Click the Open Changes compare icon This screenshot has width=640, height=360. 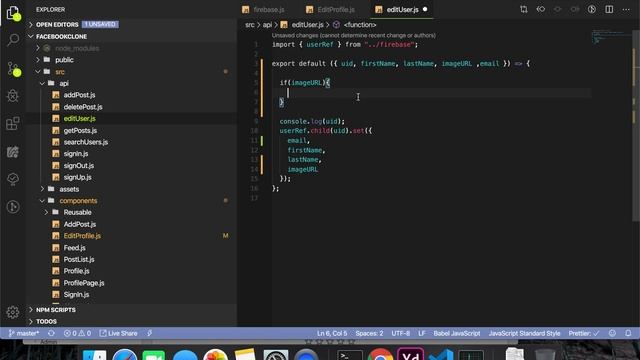pos(524,9)
